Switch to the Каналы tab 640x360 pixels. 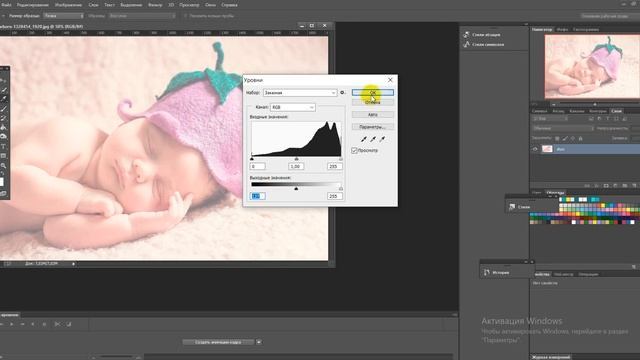577,111
